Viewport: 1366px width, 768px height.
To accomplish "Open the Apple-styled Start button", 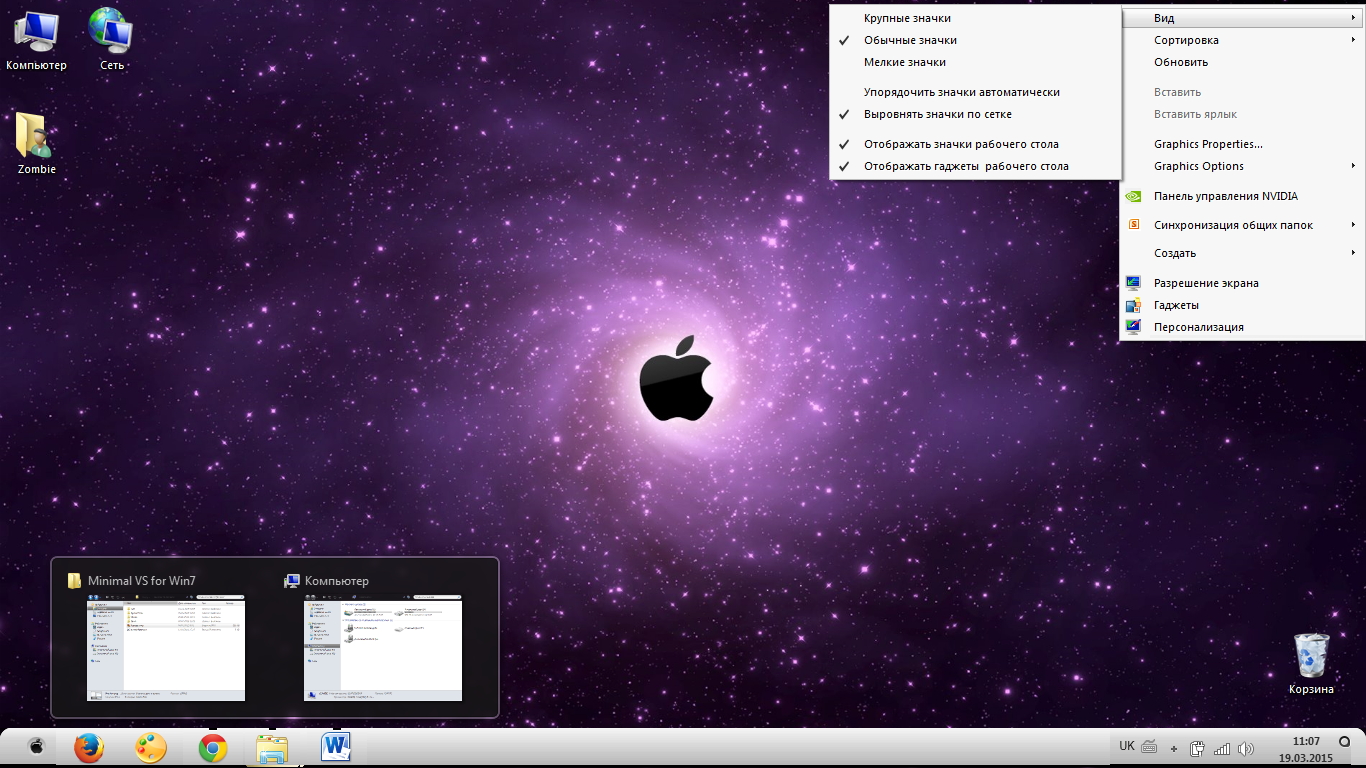I will 37,746.
